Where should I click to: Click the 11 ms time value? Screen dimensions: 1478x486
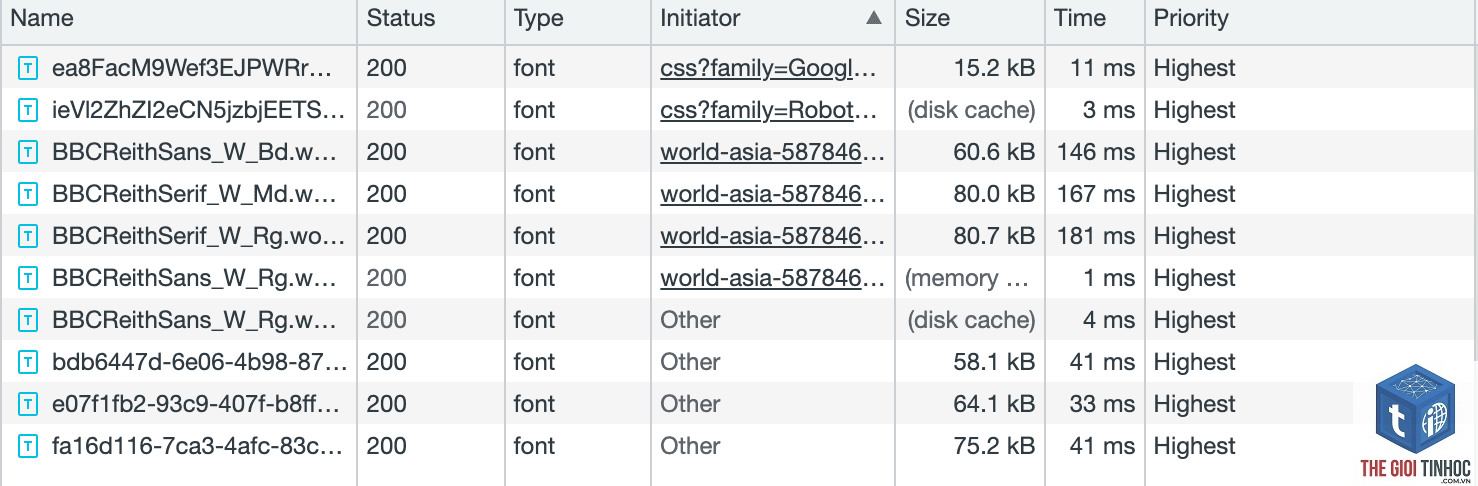(x=1103, y=69)
